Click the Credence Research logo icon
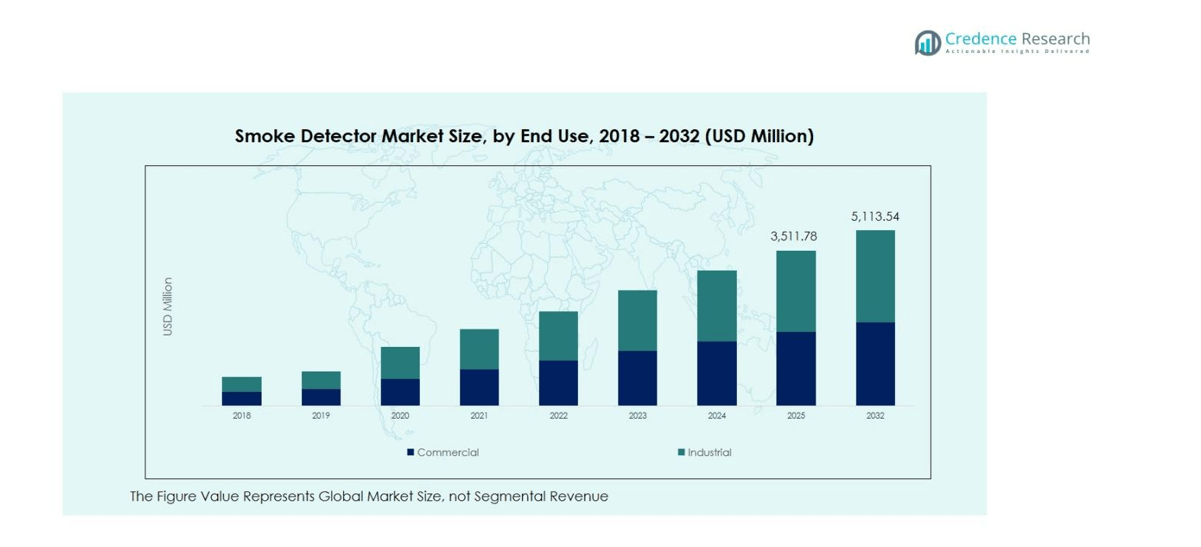 coord(927,42)
